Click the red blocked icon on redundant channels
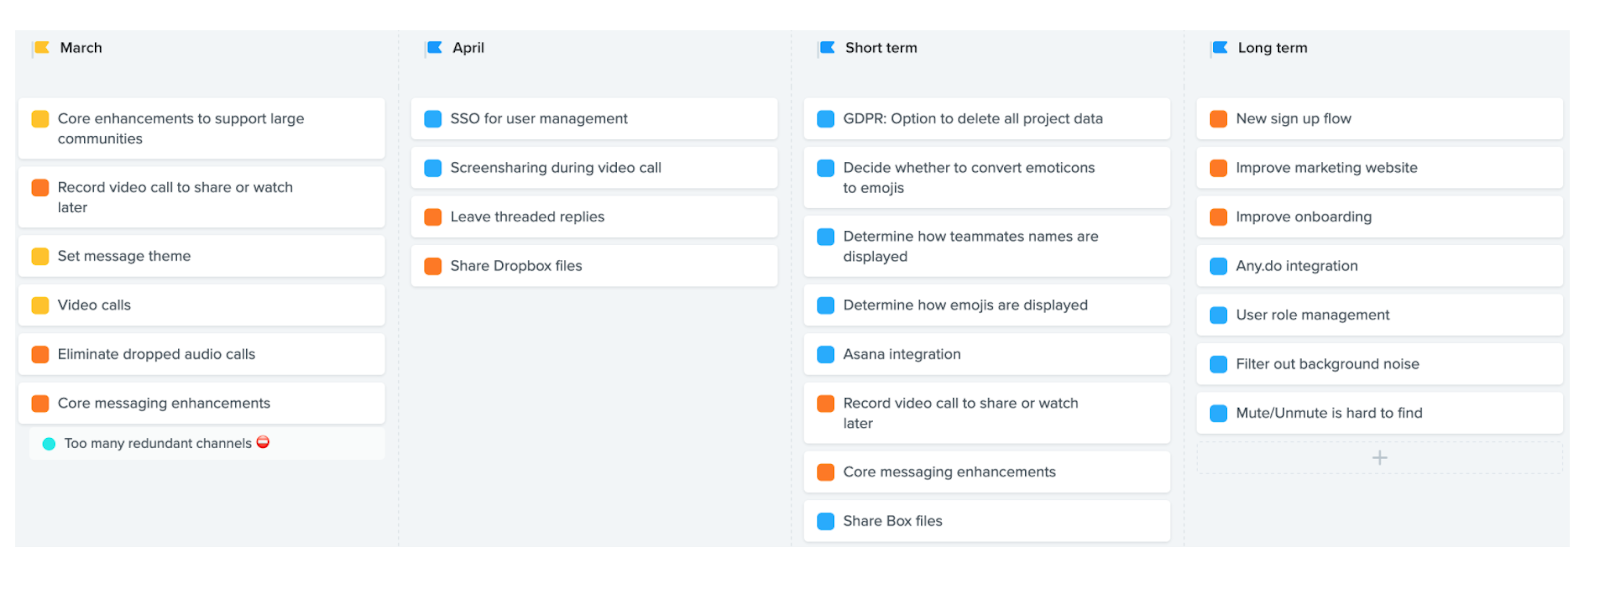 (263, 442)
